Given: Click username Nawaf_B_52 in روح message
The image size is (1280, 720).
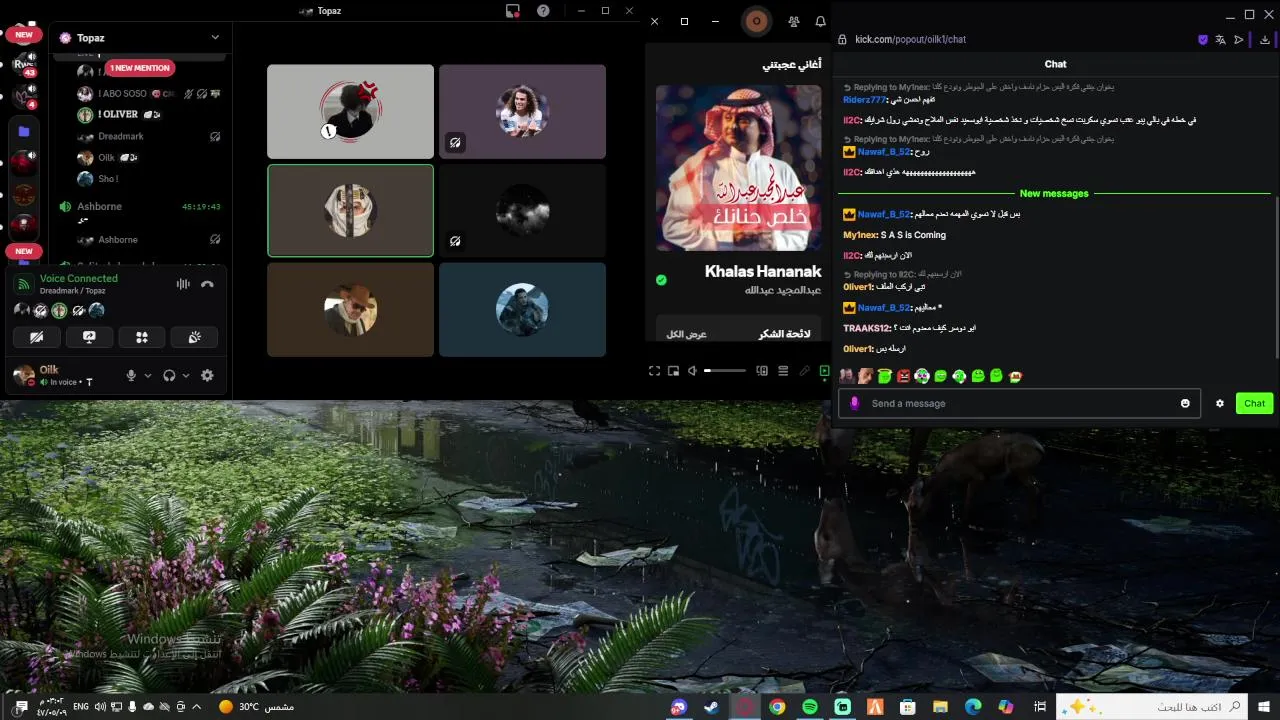Looking at the screenshot, I should (x=884, y=152).
